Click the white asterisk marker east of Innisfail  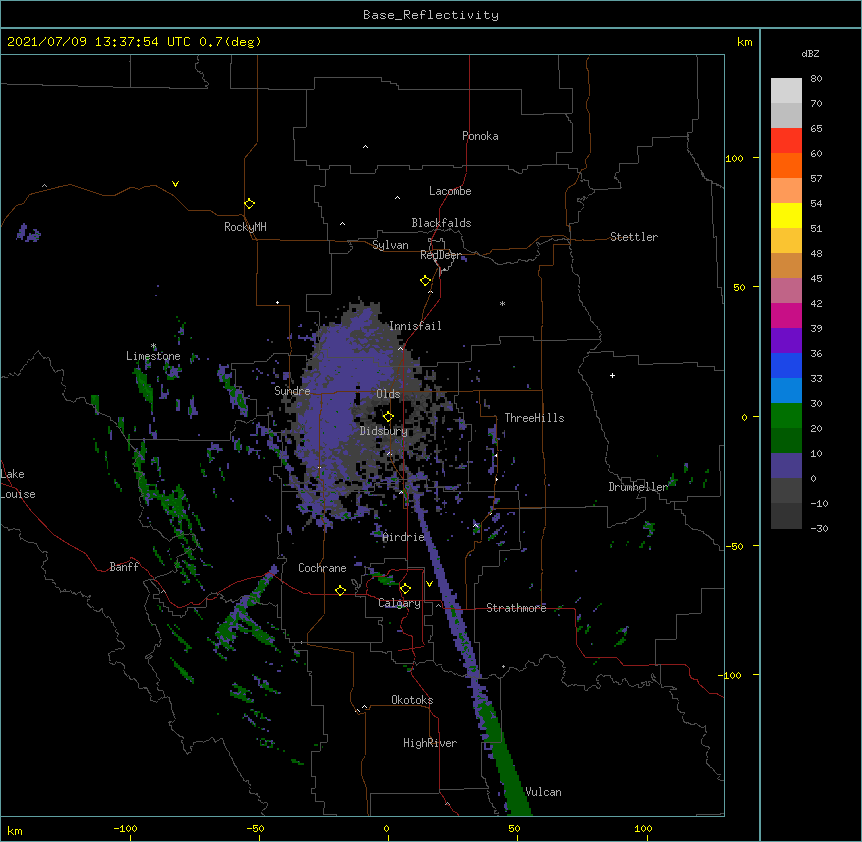(x=502, y=303)
